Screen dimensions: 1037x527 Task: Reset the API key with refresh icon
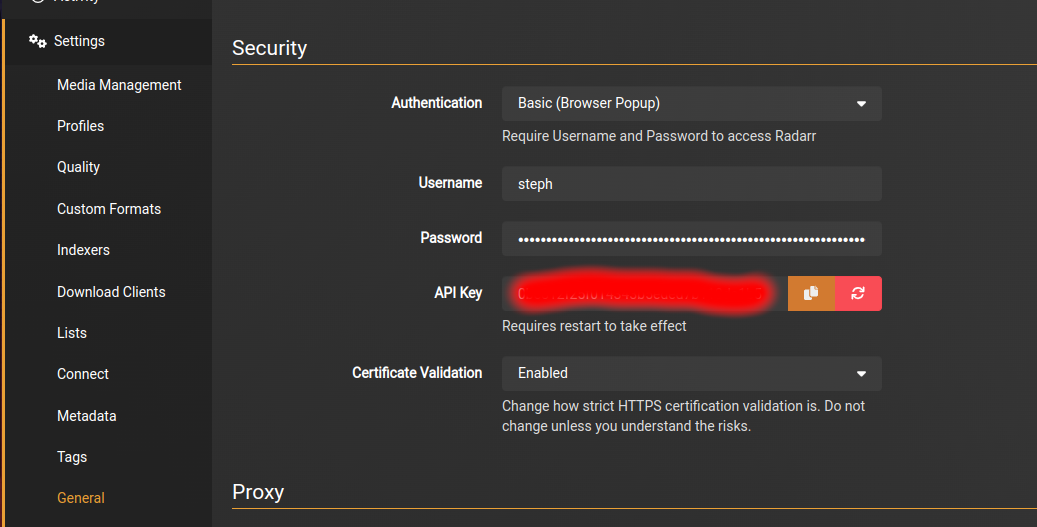point(858,293)
